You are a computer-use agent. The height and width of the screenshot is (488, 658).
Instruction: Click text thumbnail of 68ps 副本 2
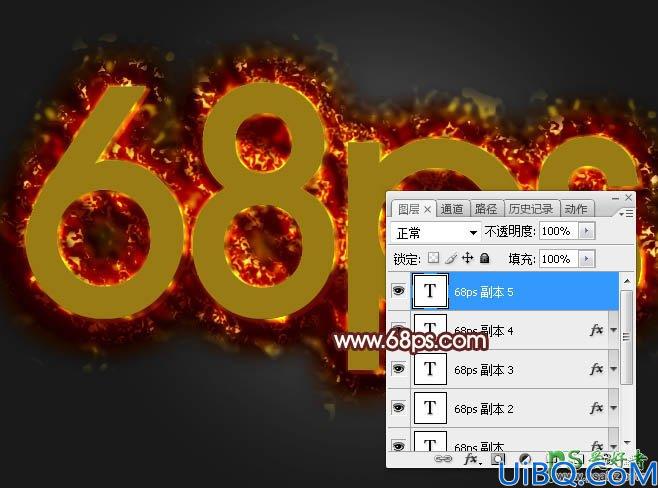[430, 408]
